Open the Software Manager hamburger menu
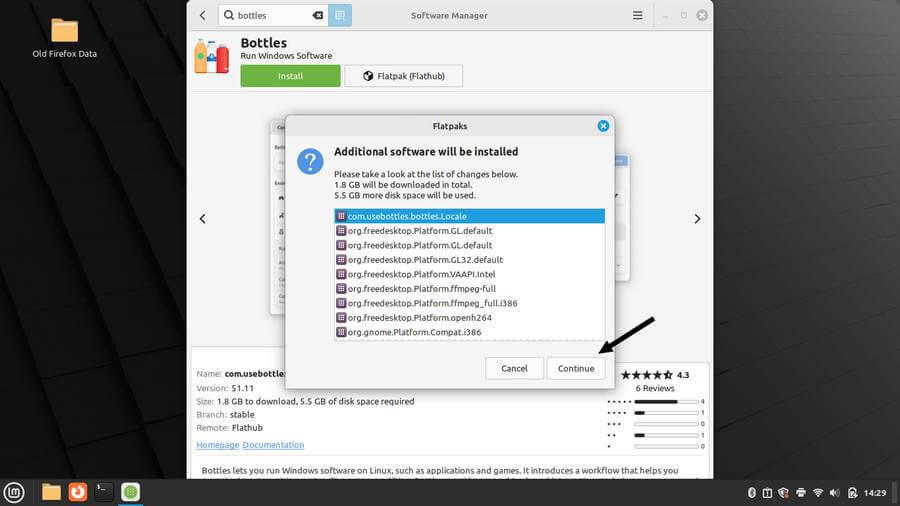Viewport: 900px width, 506px height. (638, 15)
